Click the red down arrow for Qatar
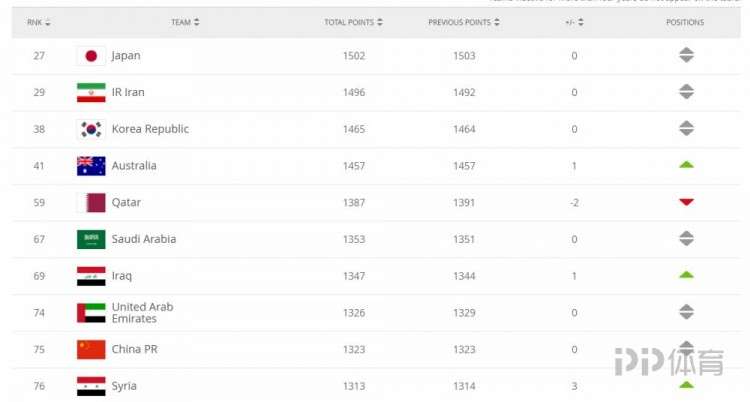 [686, 202]
